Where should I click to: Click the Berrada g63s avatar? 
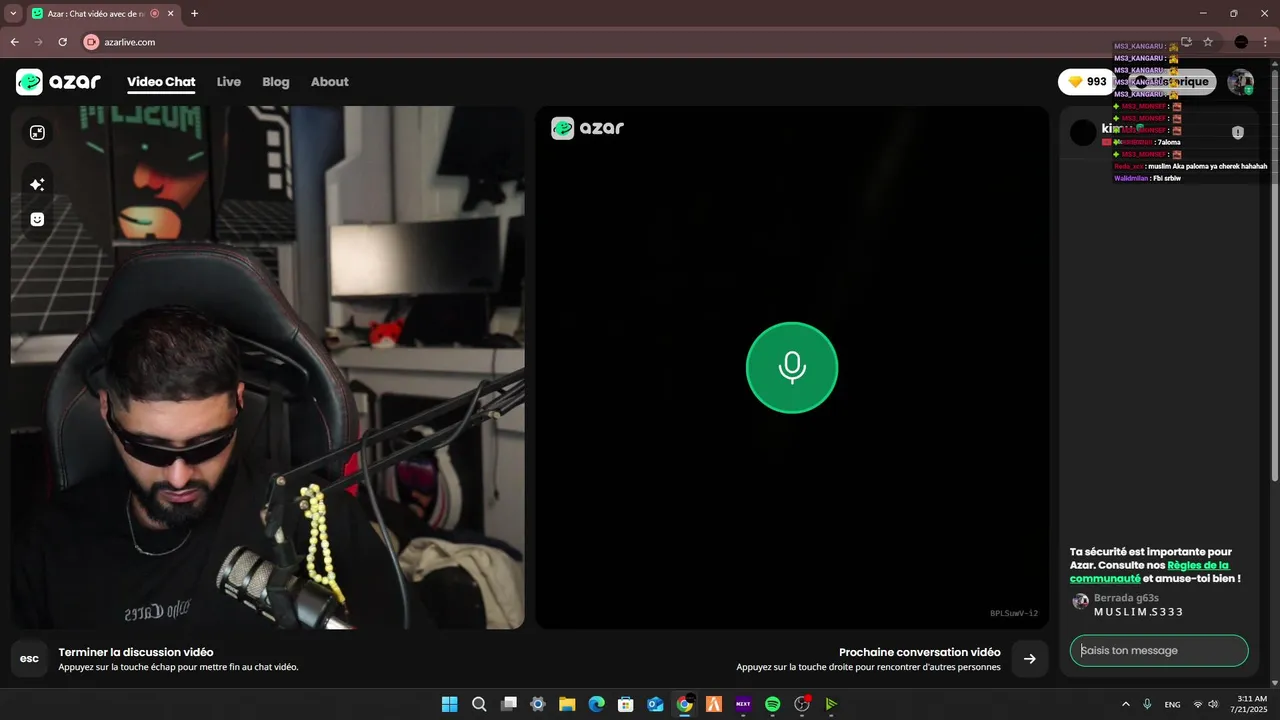click(1080, 601)
